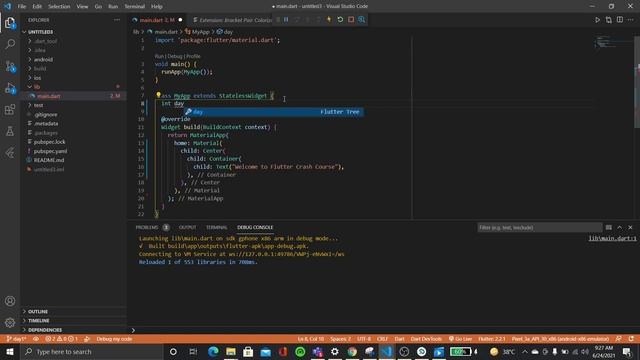The width and height of the screenshot is (640, 360).
Task: Click the feedback icon in the status bar
Action: tap(619, 339)
